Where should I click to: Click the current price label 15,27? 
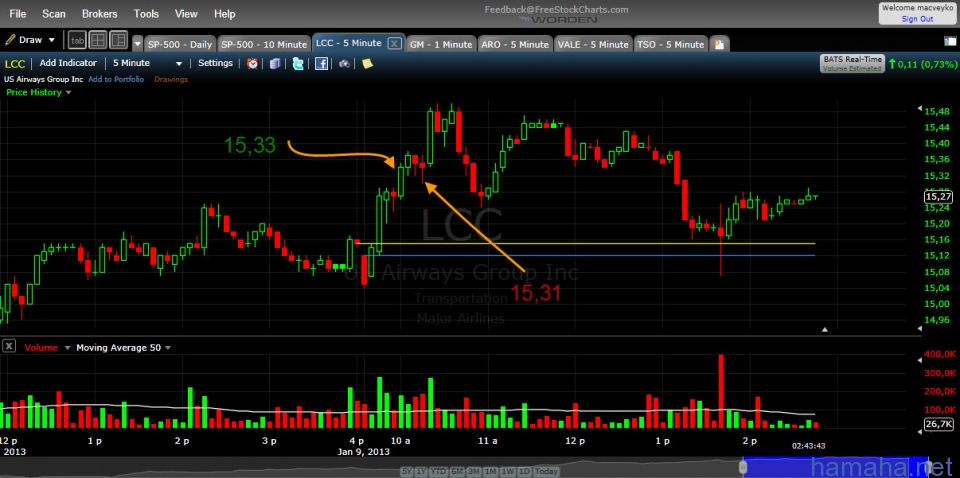click(x=938, y=196)
